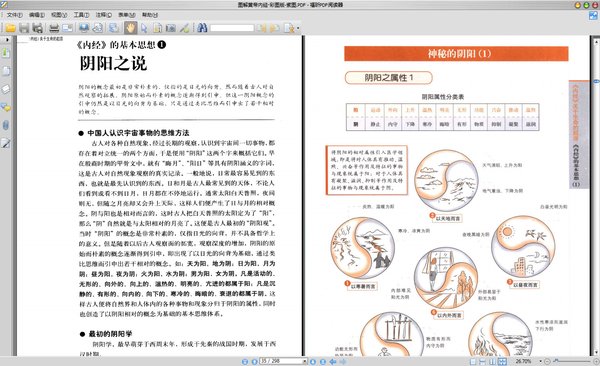600x366 pixels.
Task: Open the 文件 (File) menu
Action: 15,15
